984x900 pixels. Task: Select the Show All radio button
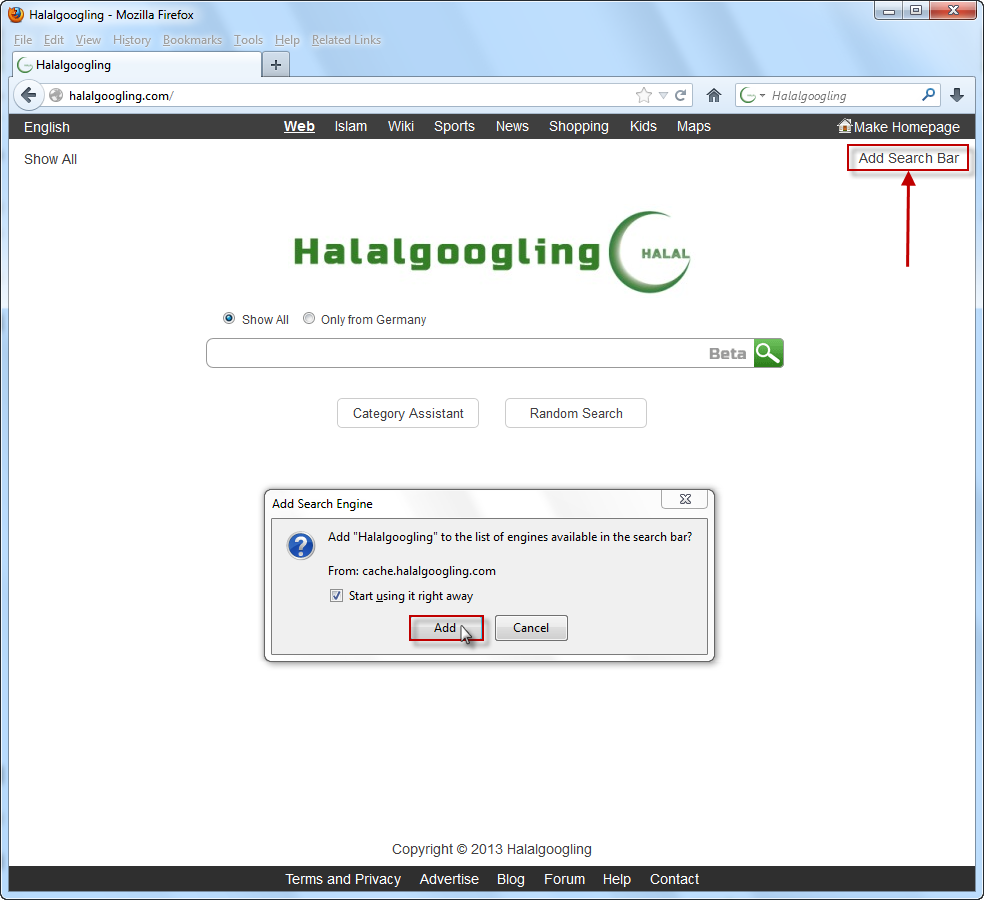[229, 318]
